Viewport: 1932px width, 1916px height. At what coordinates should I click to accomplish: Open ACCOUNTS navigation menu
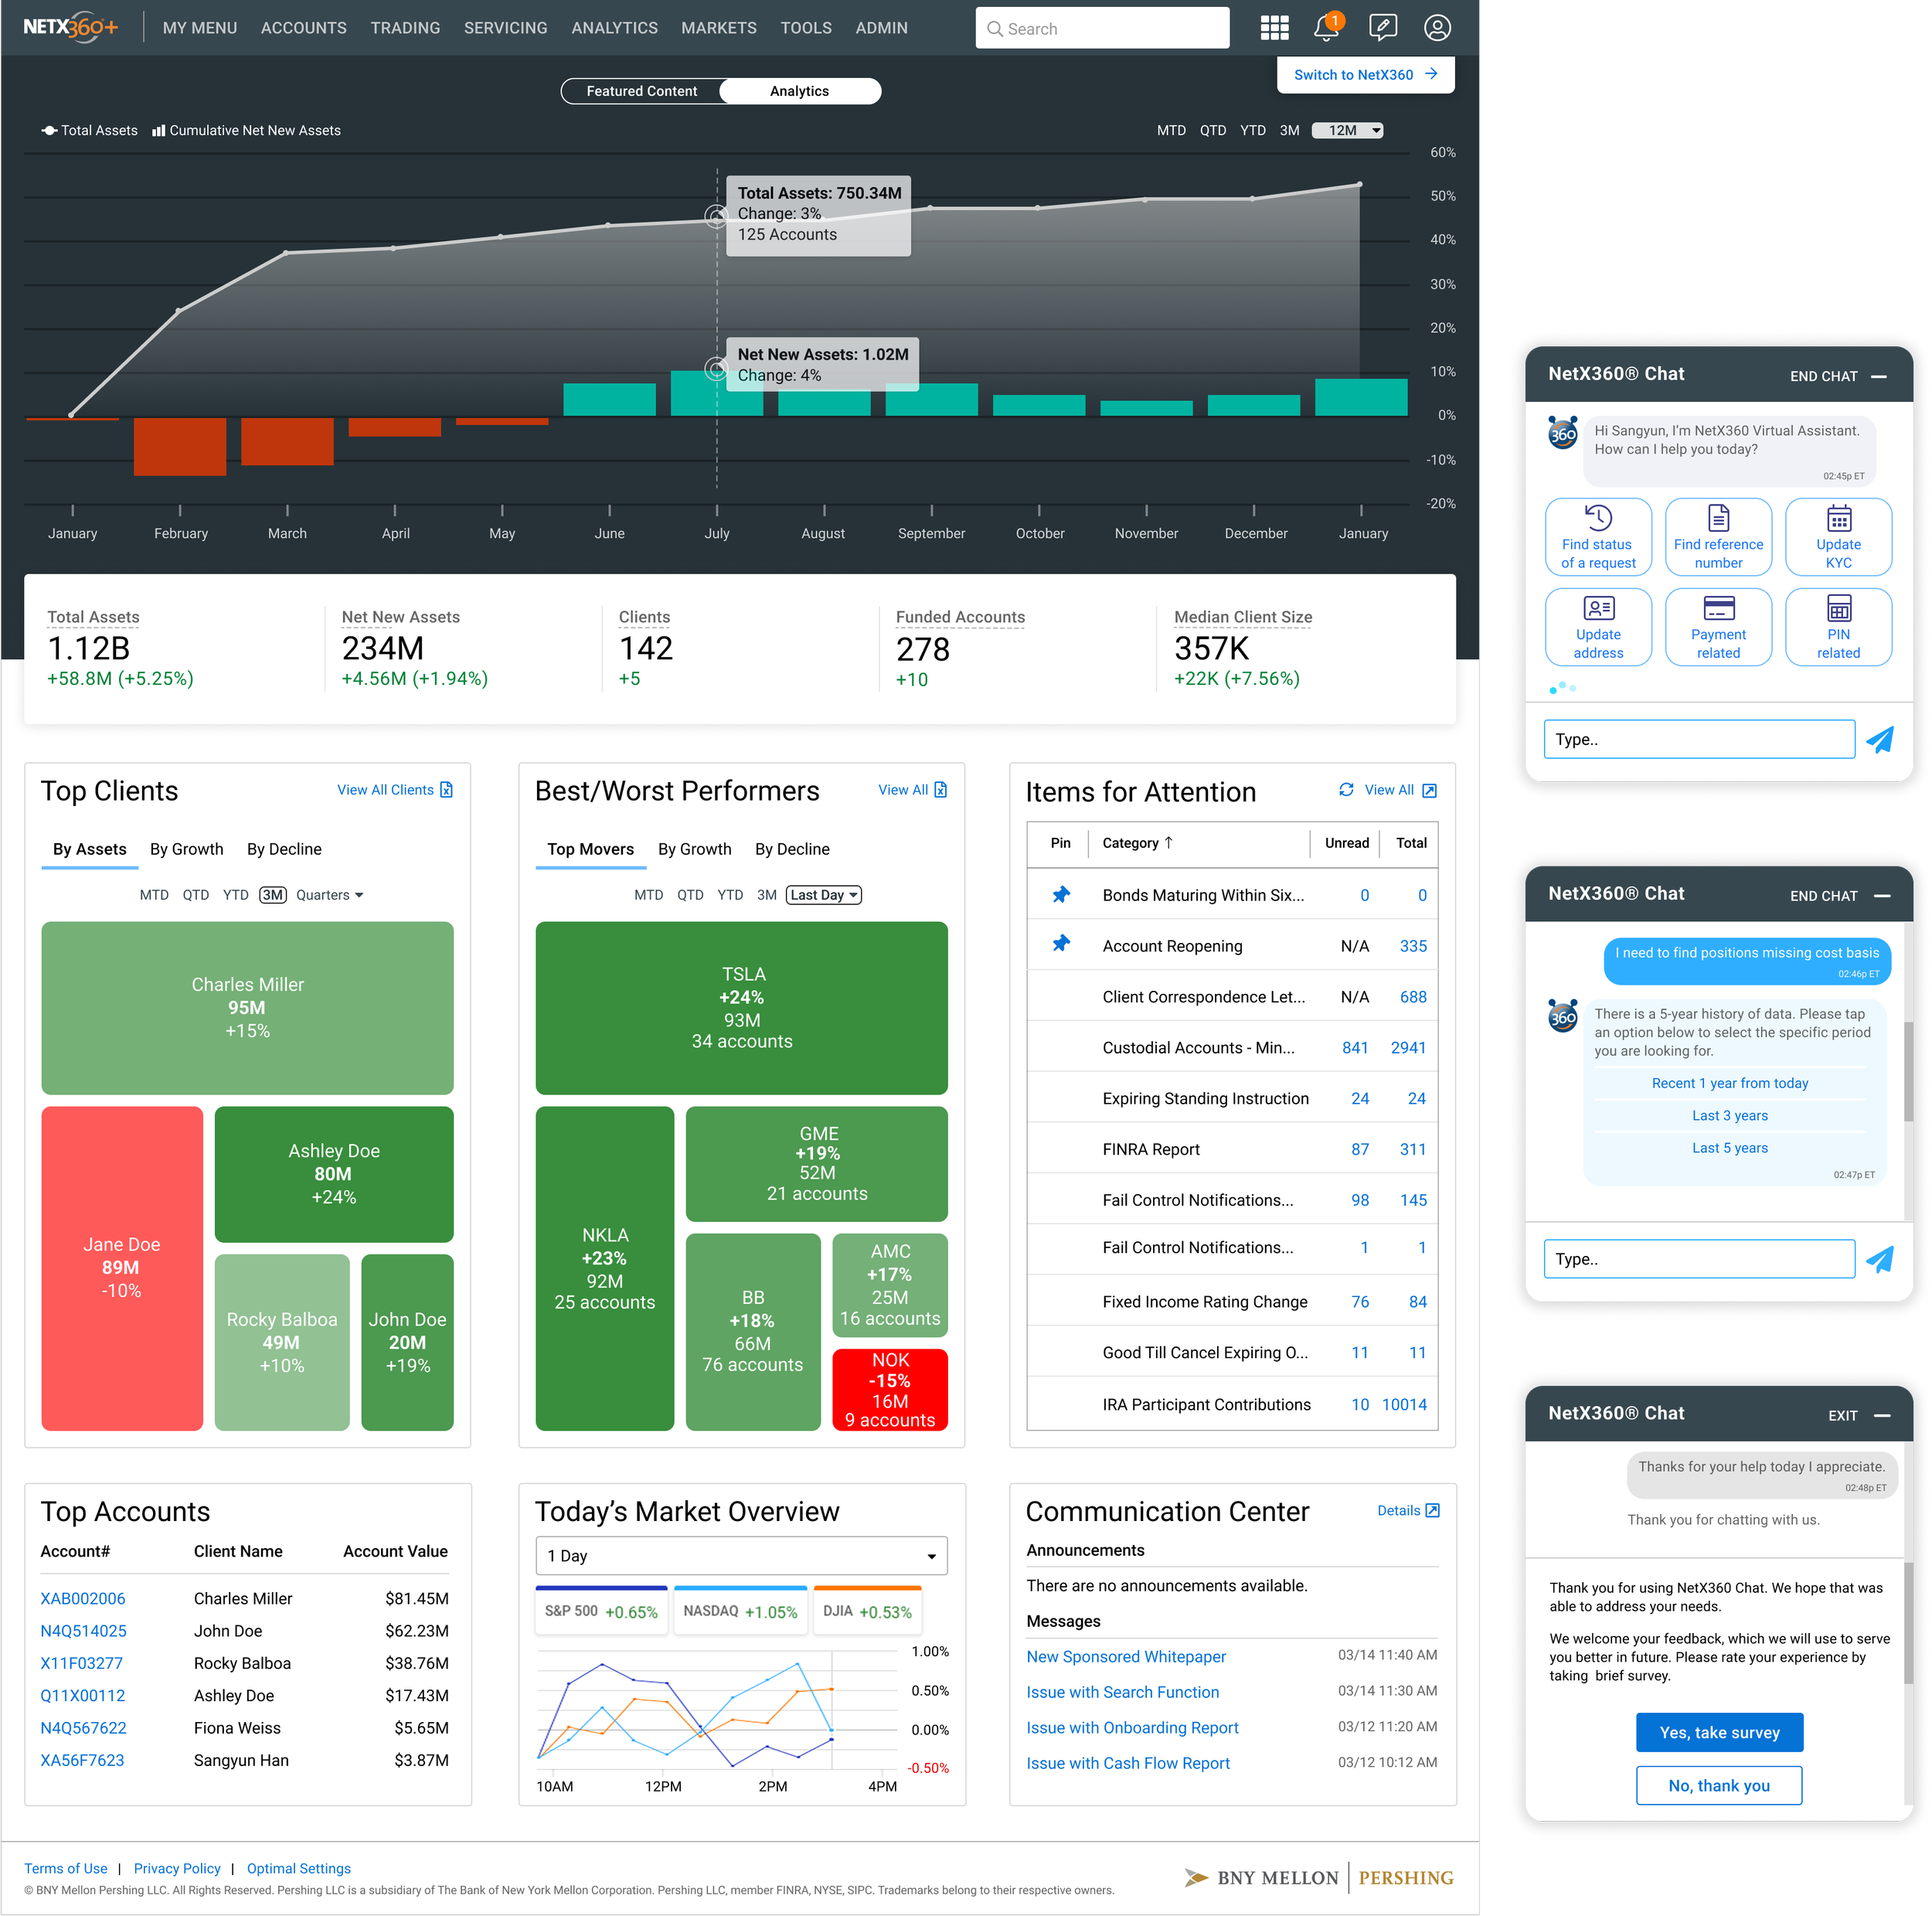pyautogui.click(x=304, y=28)
